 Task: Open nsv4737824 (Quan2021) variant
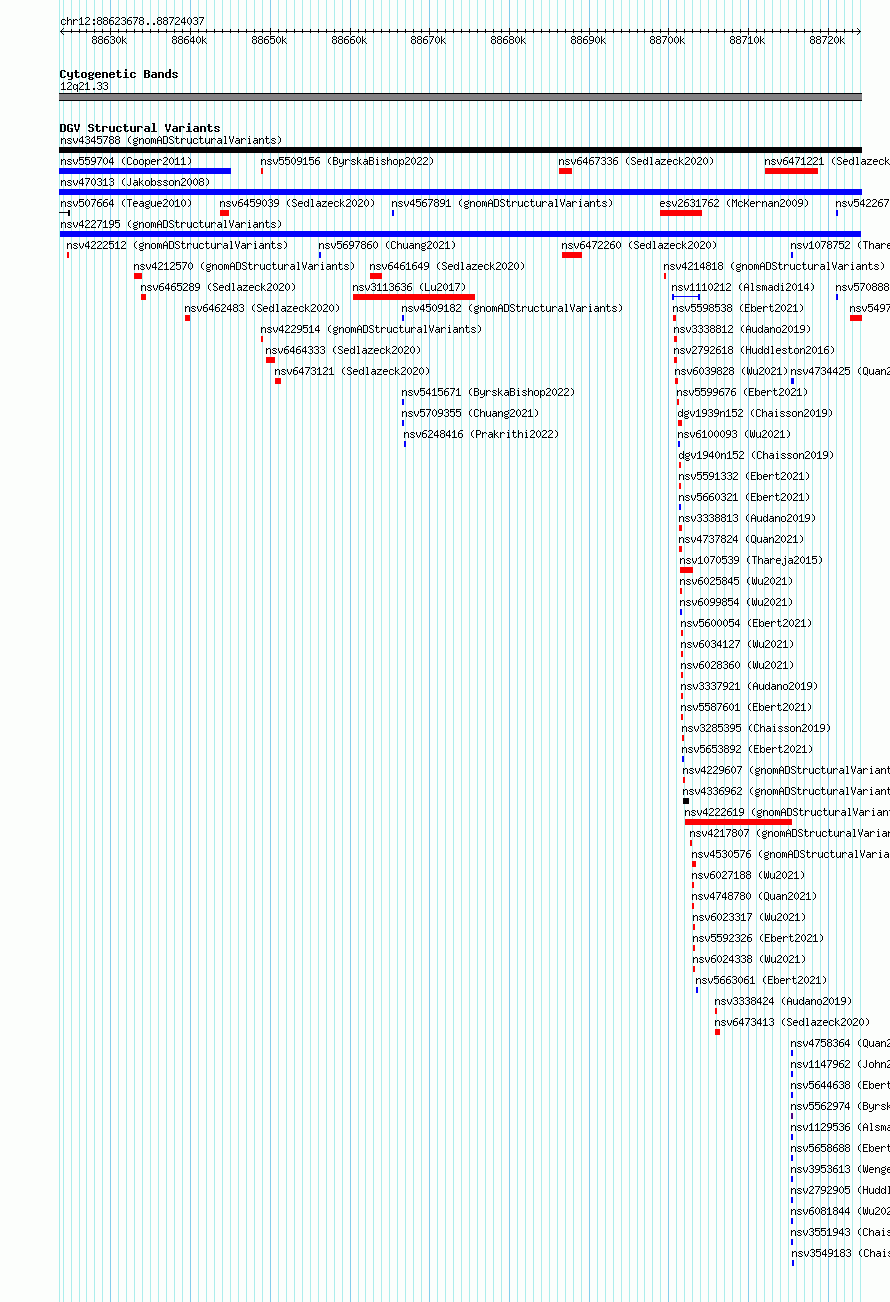tap(742, 539)
